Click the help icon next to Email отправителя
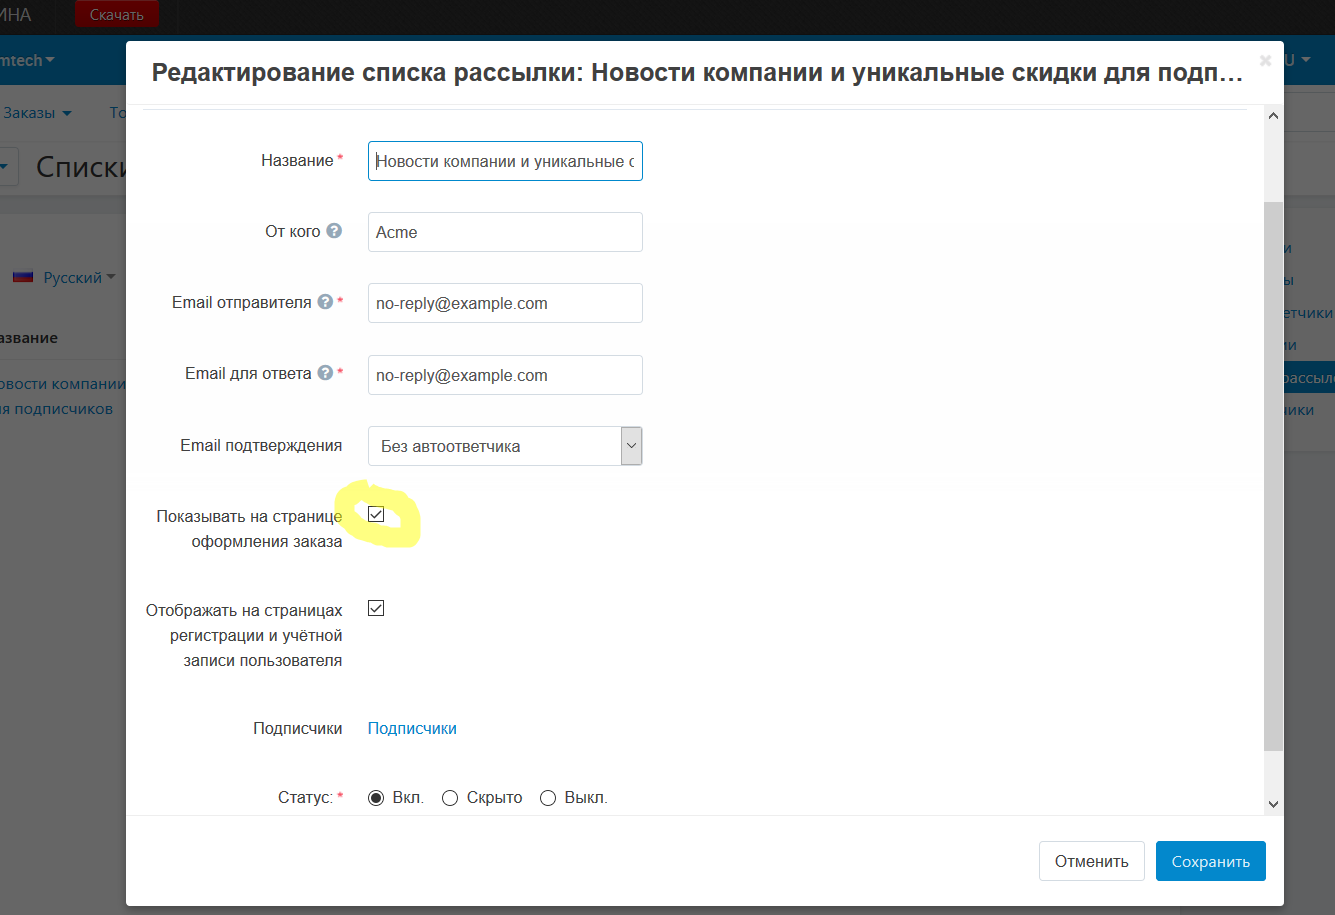Screen dimensions: 1335x915 pos(325,302)
